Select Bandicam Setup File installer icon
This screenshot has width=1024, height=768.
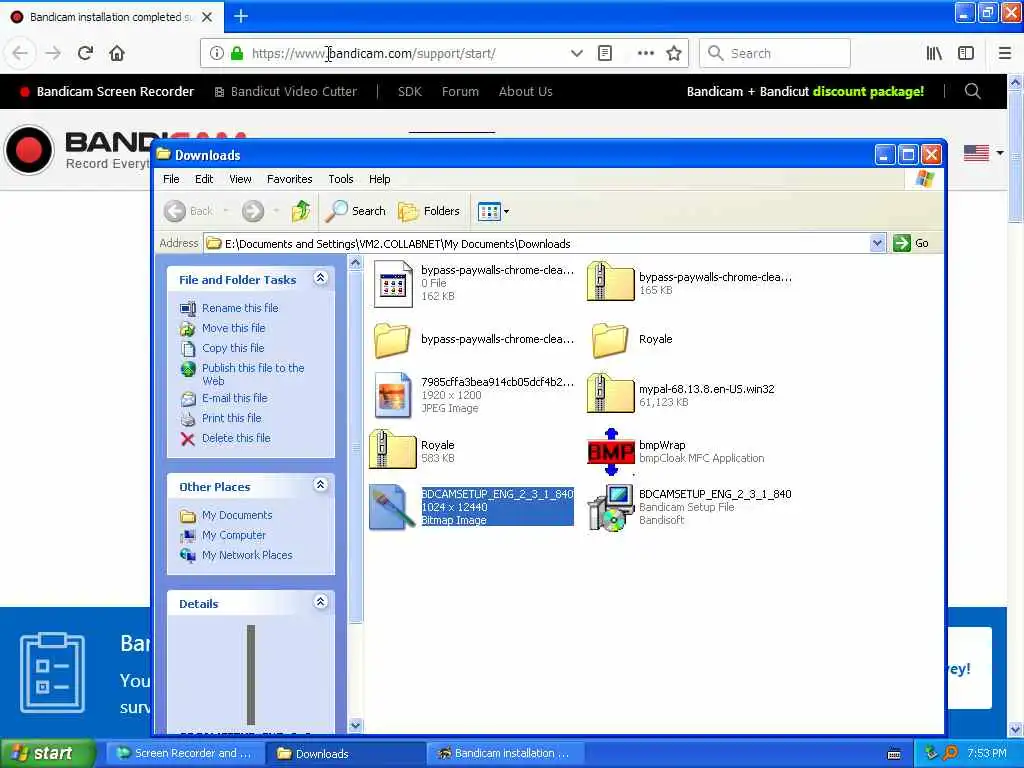pos(611,507)
